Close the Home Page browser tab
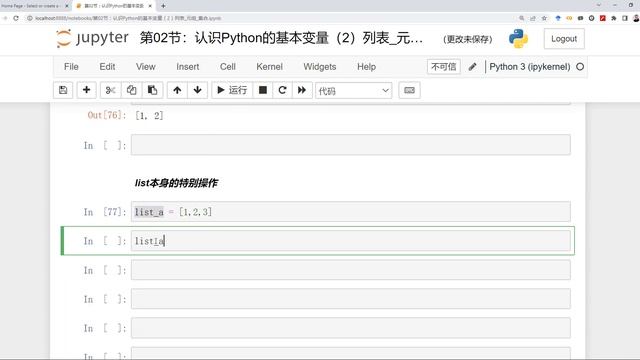 [67, 6]
